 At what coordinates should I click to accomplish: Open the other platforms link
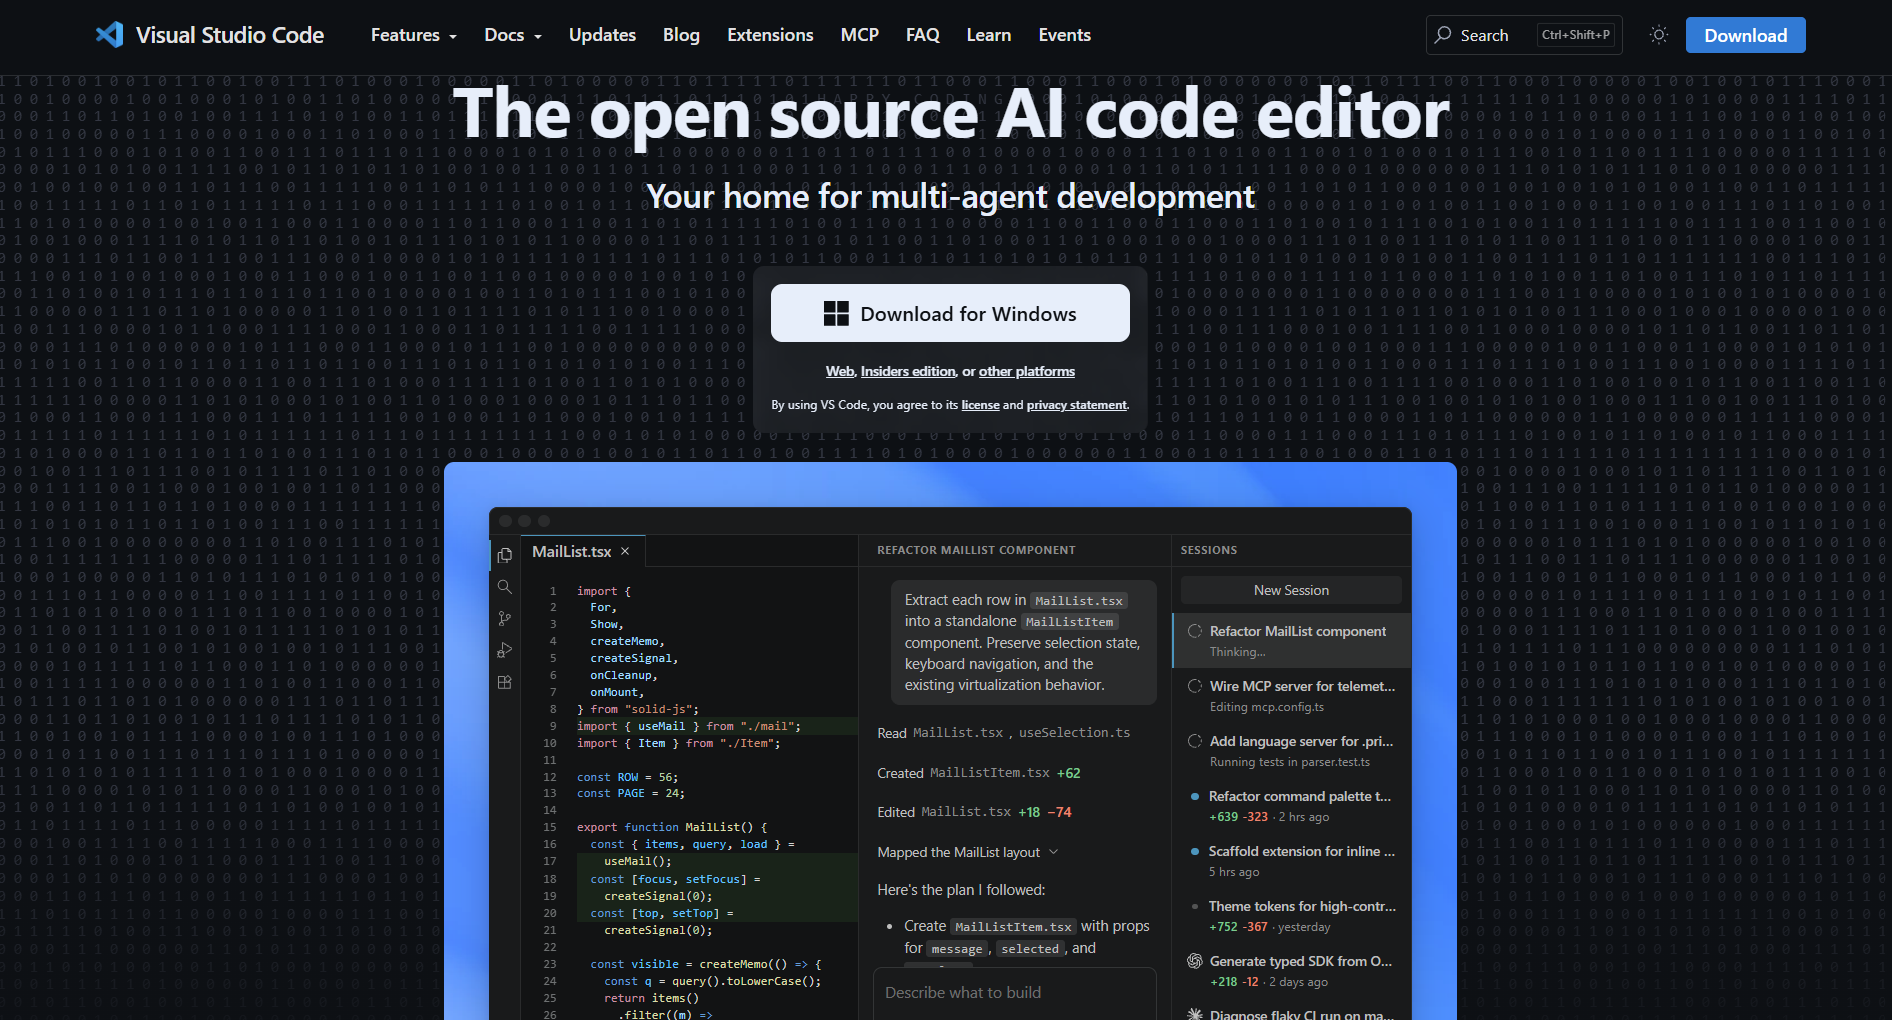pos(1027,371)
